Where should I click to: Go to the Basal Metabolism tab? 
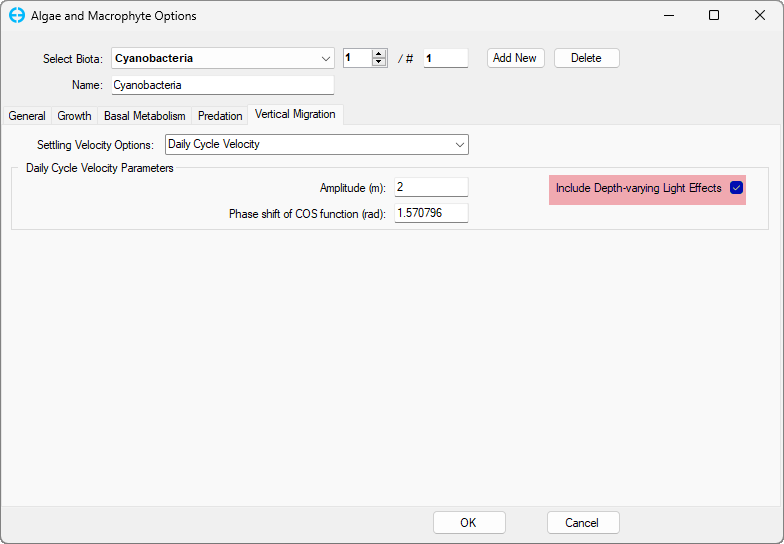[145, 116]
